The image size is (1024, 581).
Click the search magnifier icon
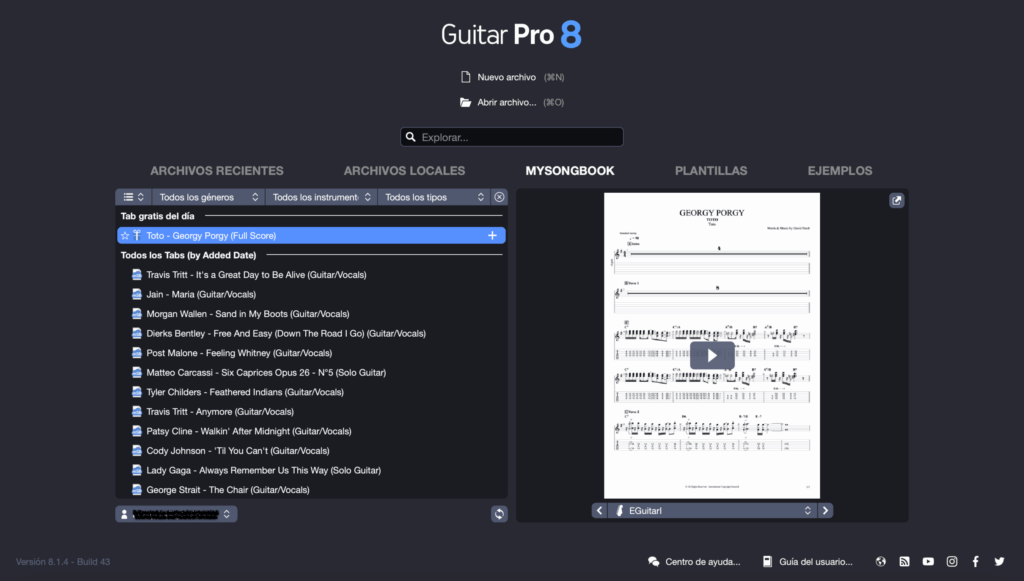click(x=411, y=137)
